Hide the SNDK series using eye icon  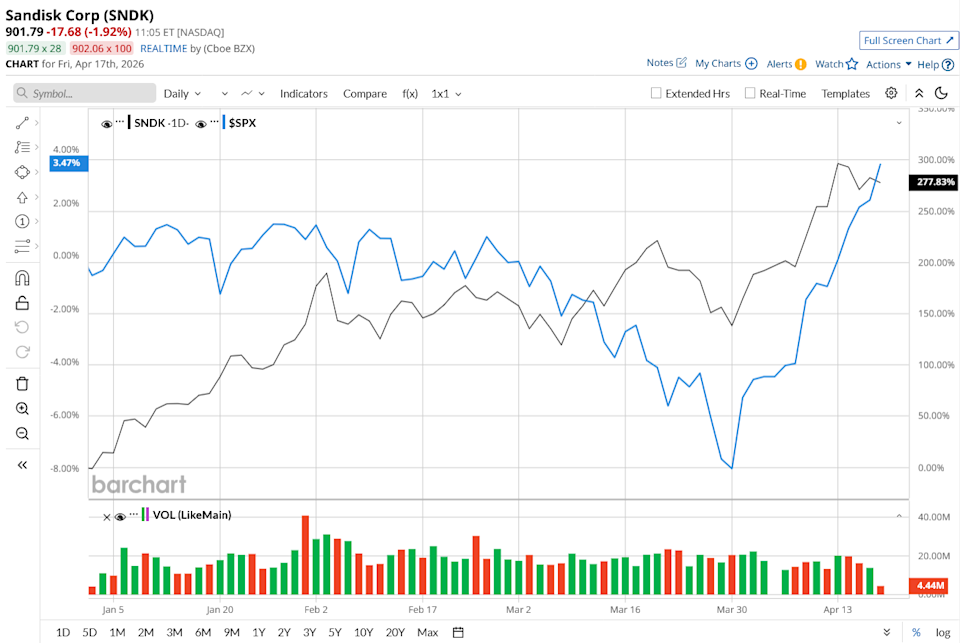(106, 124)
